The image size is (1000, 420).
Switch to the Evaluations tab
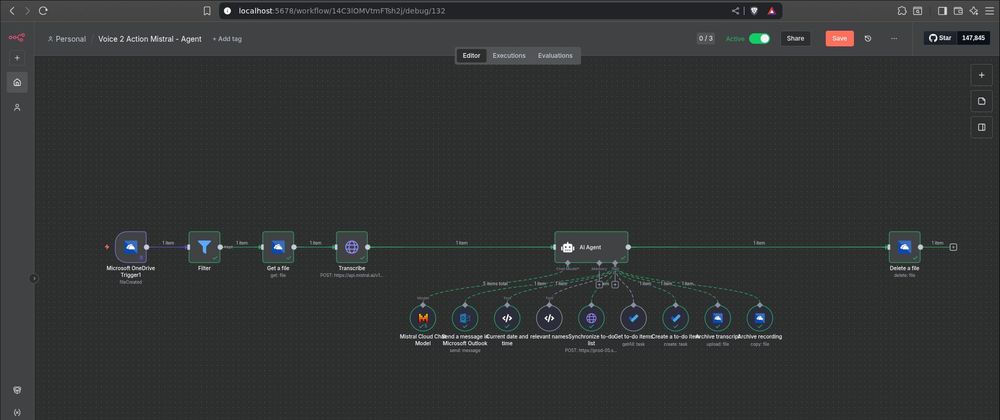[555, 56]
